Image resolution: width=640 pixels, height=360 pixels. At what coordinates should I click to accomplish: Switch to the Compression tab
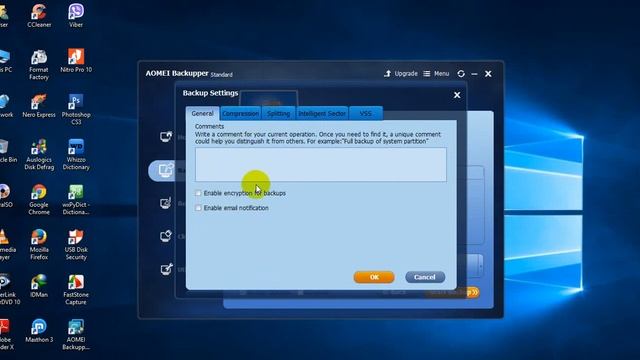[x=241, y=113]
